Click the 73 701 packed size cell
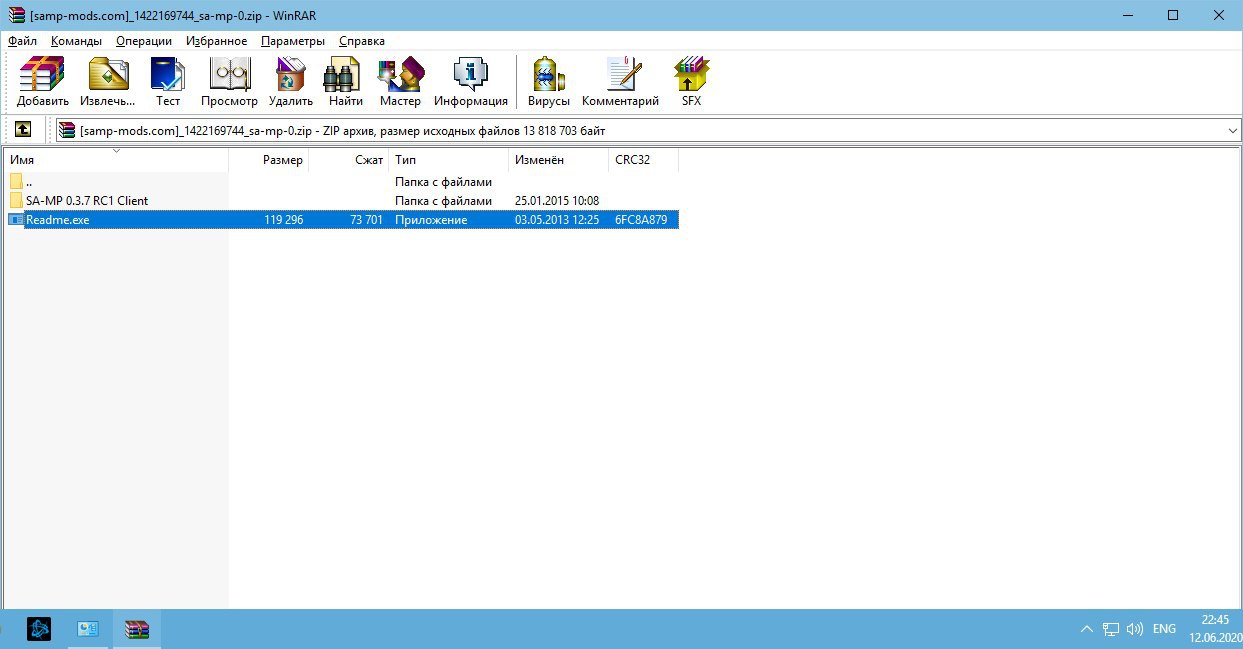Viewport: 1243px width, 649px height. tap(366, 219)
